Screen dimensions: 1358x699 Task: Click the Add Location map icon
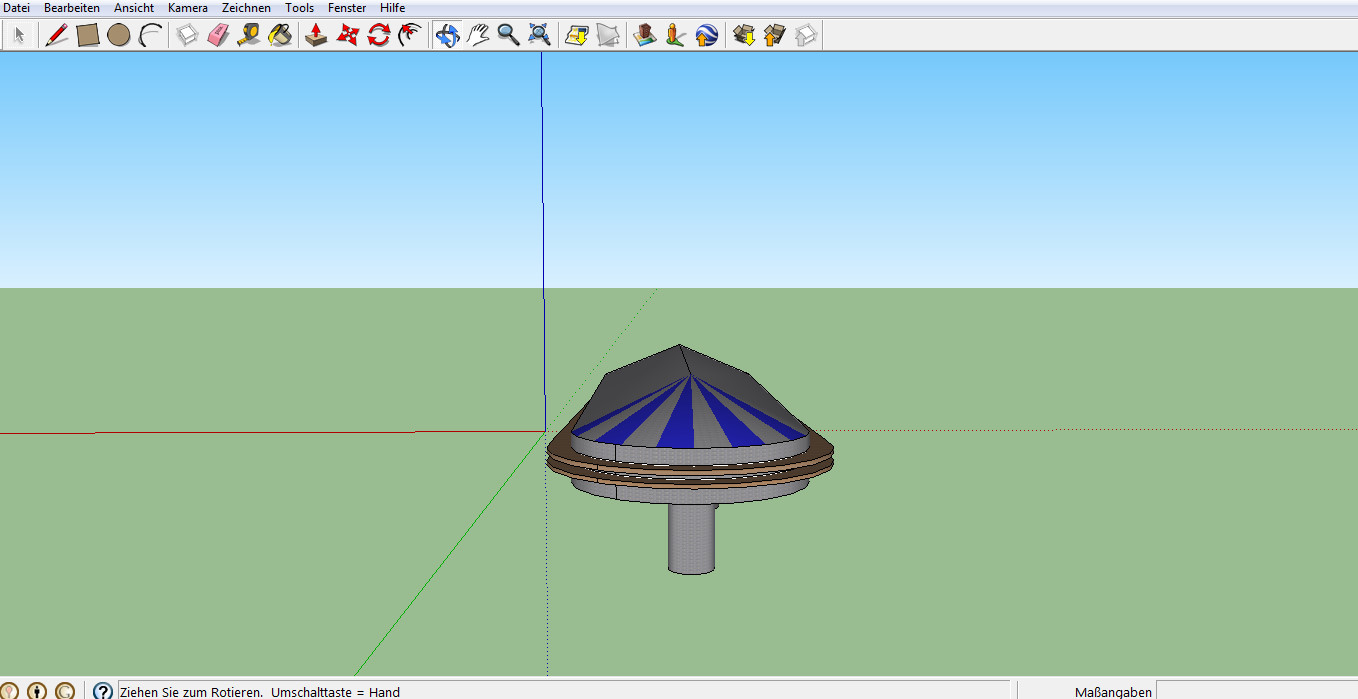[577, 36]
